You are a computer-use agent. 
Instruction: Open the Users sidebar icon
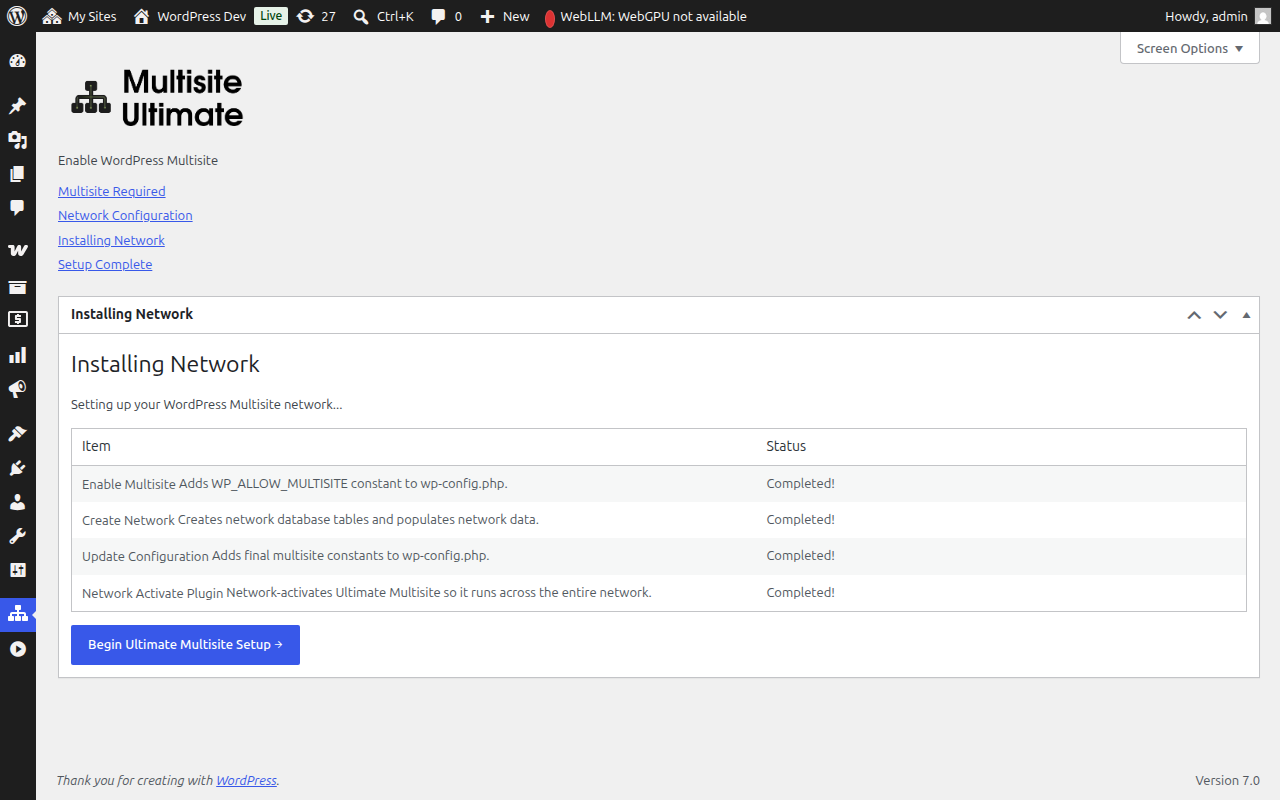[17, 502]
